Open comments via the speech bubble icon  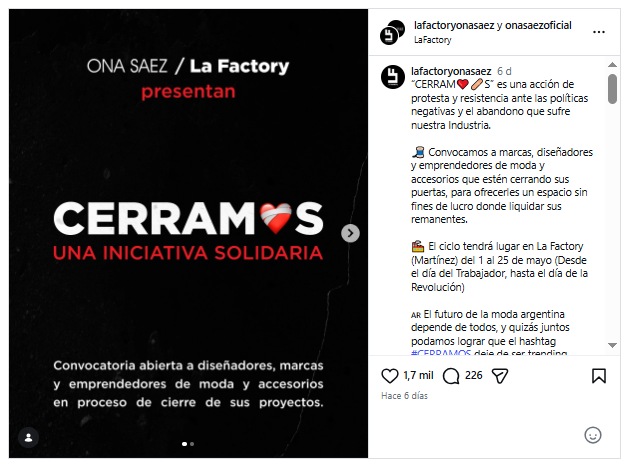451,376
